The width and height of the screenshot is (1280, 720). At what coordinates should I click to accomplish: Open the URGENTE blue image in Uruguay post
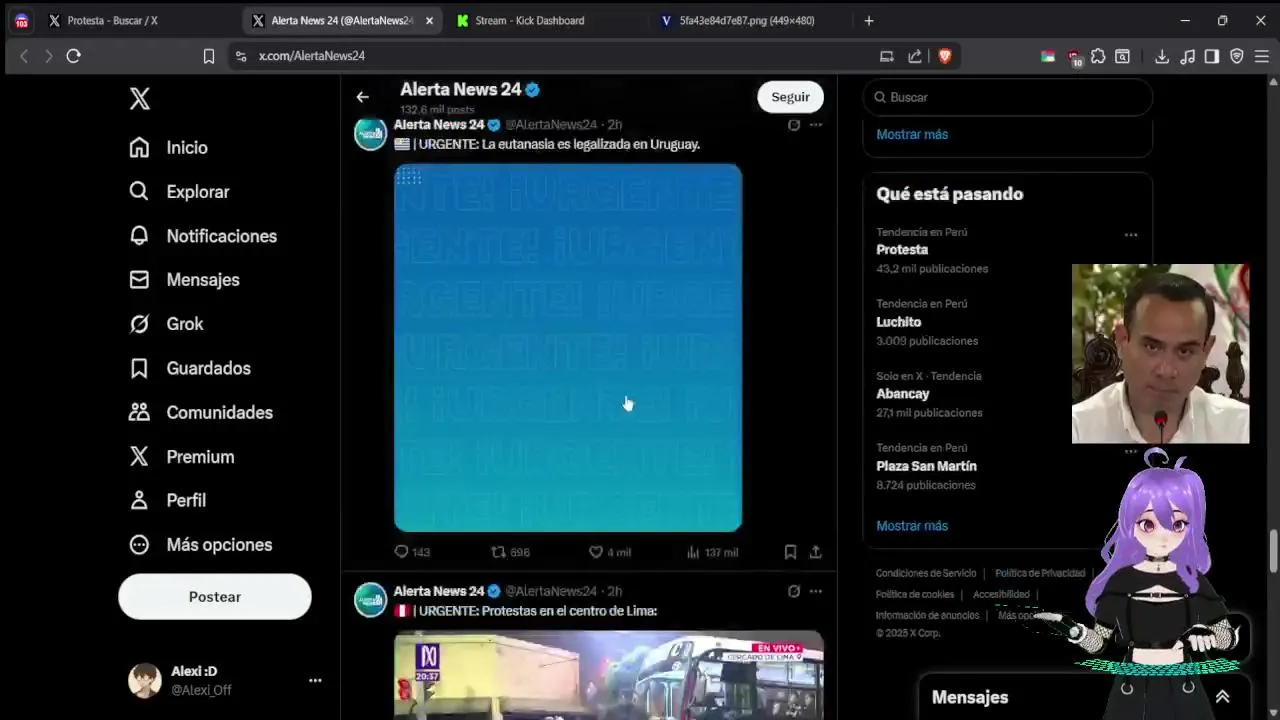coord(568,348)
